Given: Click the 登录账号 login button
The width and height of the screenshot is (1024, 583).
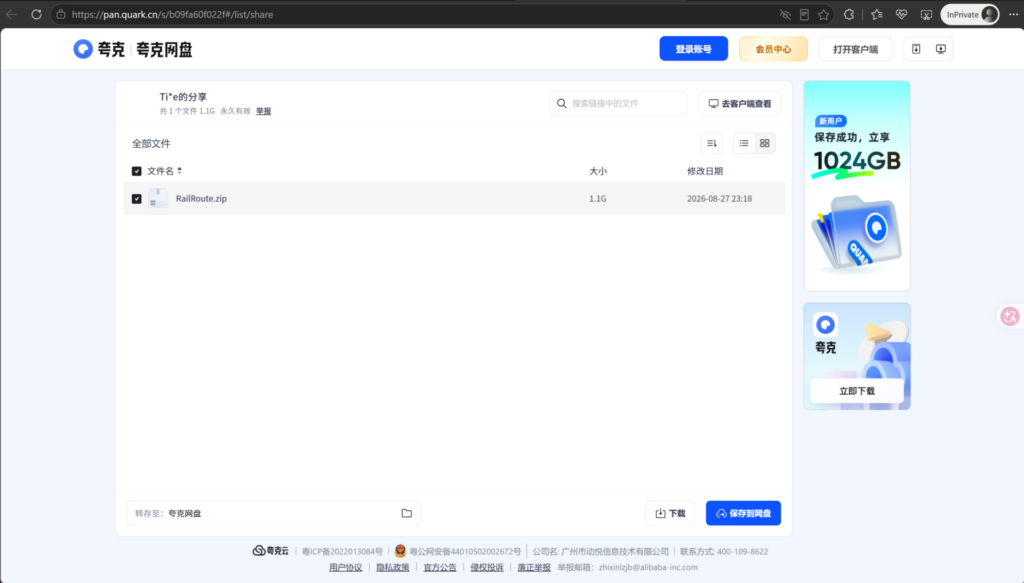Looking at the screenshot, I should [694, 49].
